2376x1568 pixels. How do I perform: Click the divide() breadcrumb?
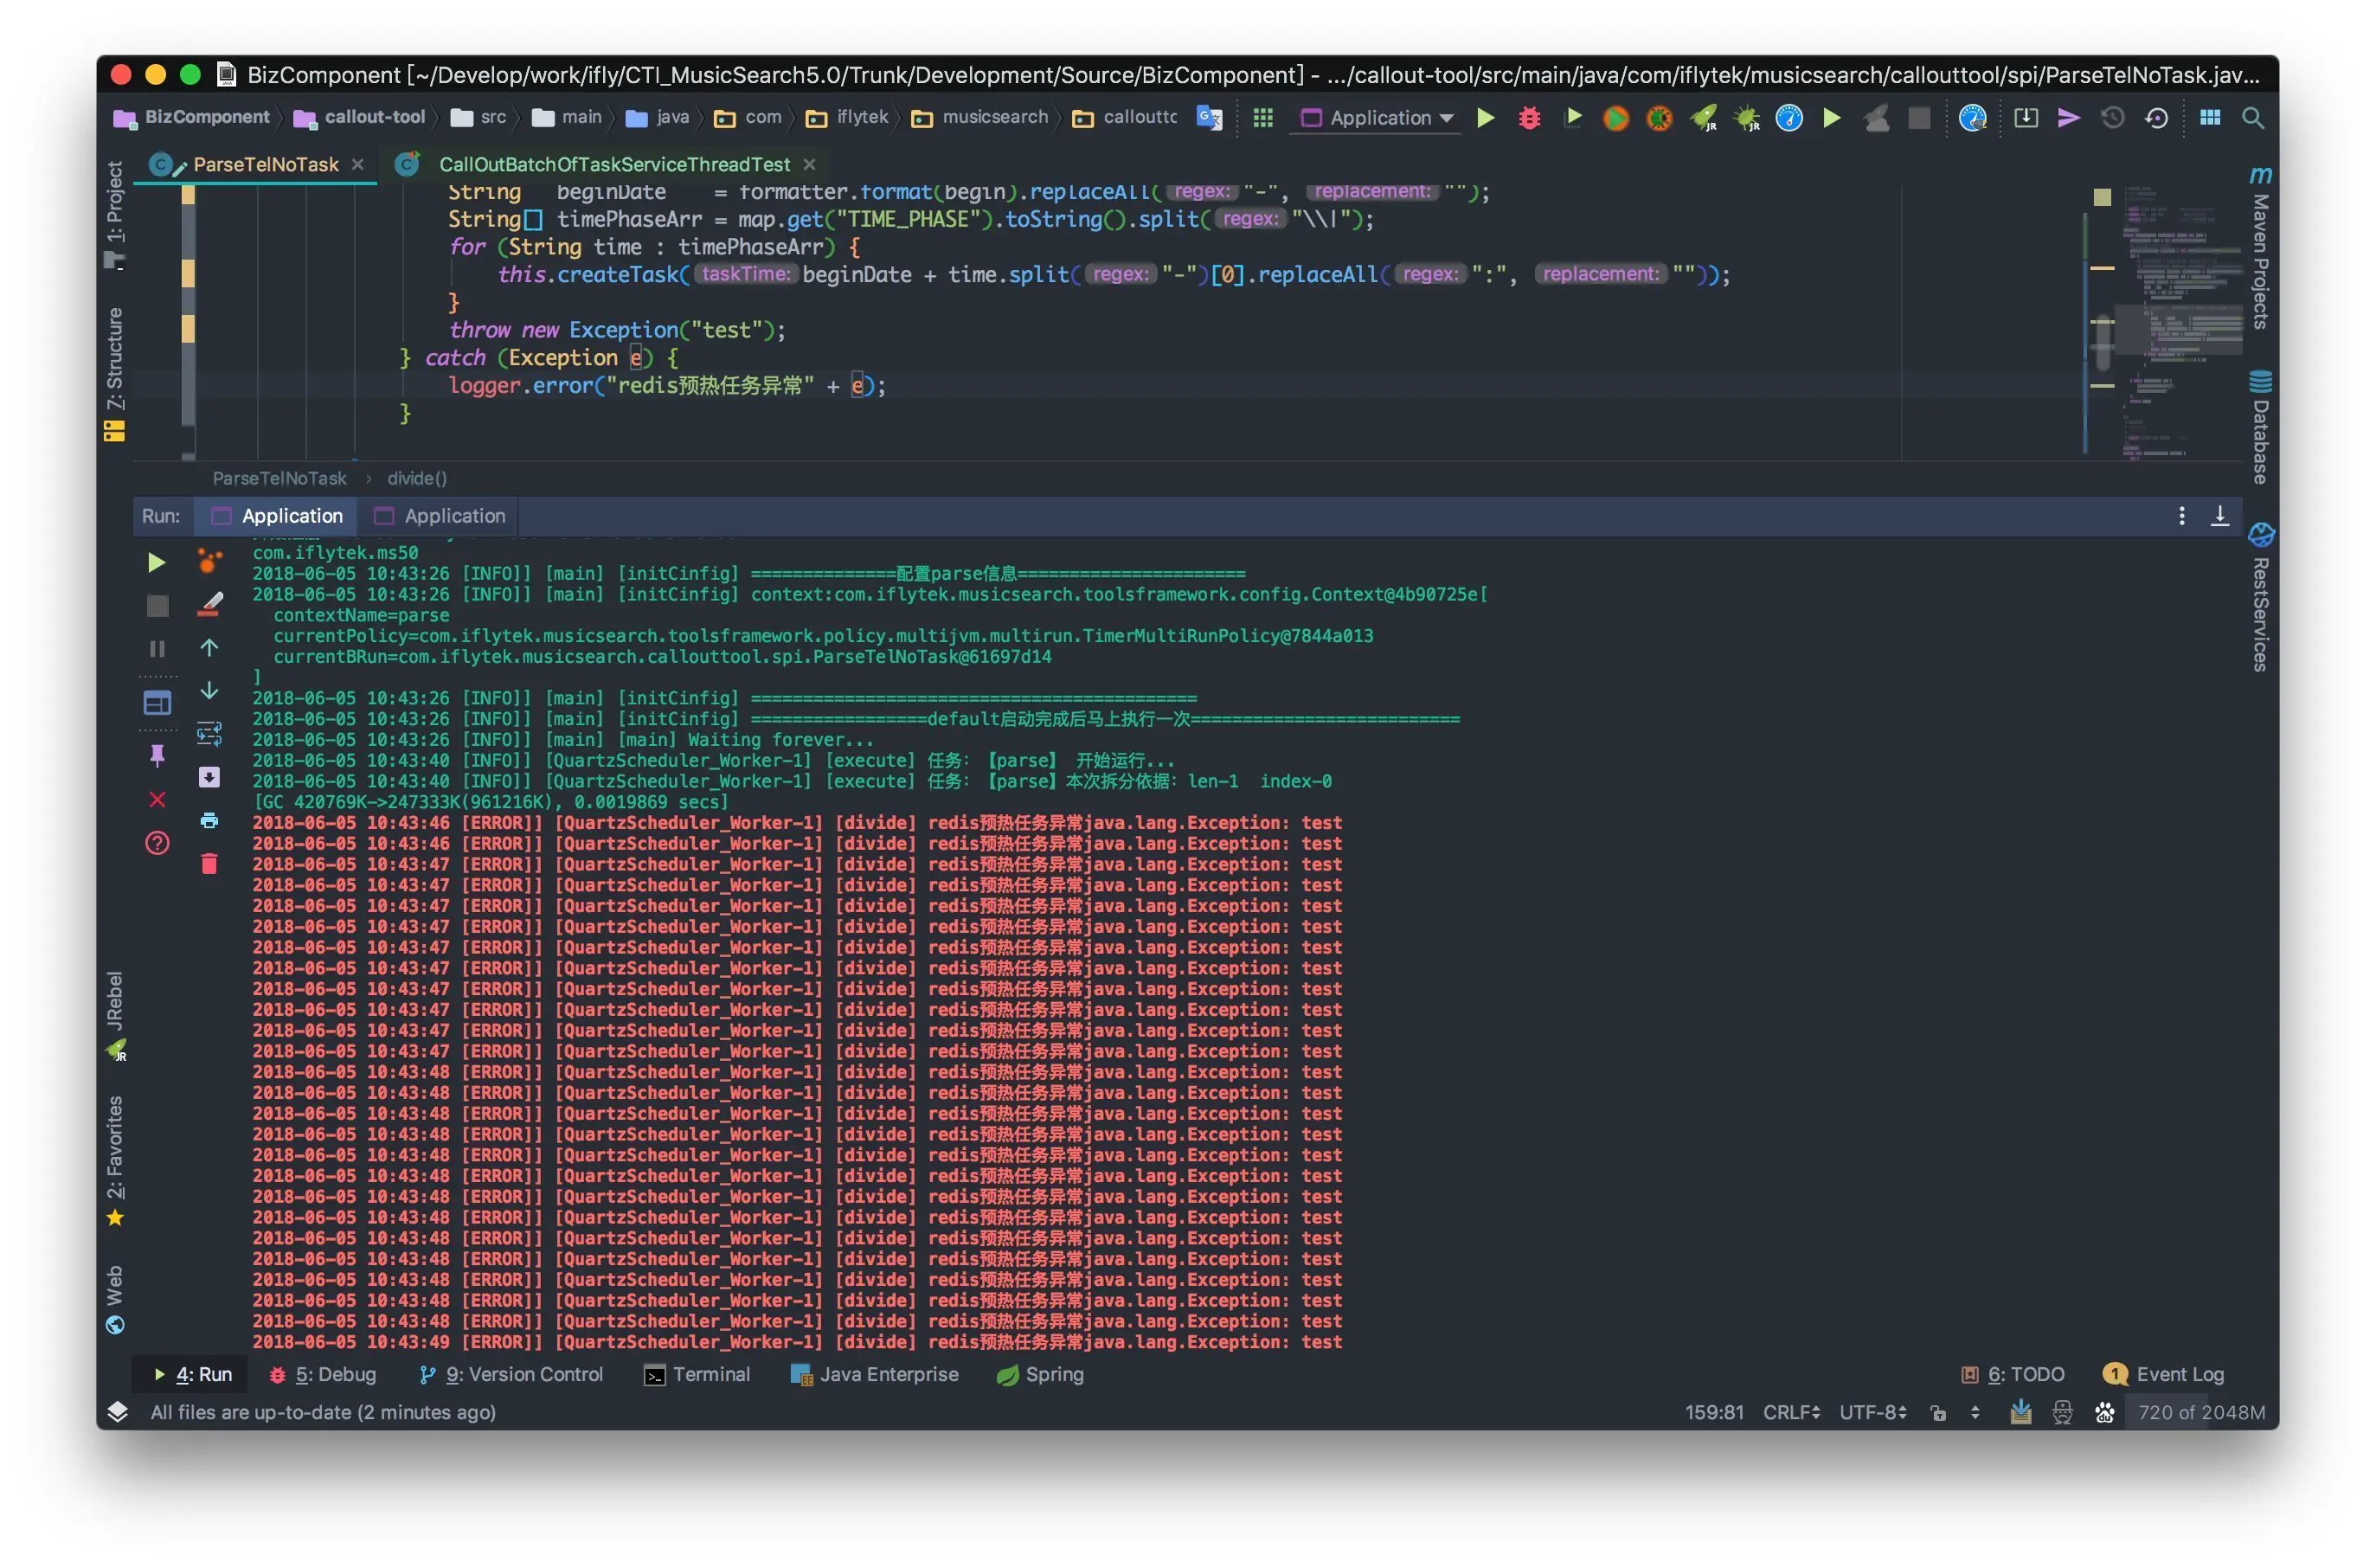pyautogui.click(x=417, y=479)
